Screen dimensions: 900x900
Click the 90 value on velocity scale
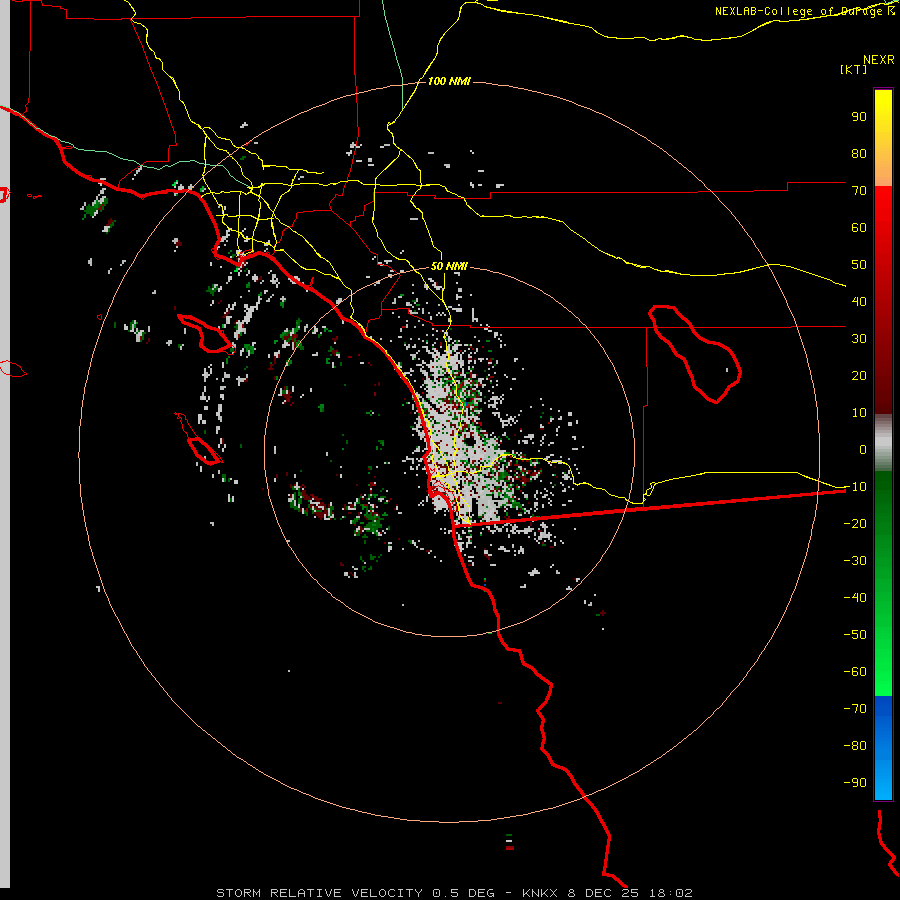[x=859, y=117]
